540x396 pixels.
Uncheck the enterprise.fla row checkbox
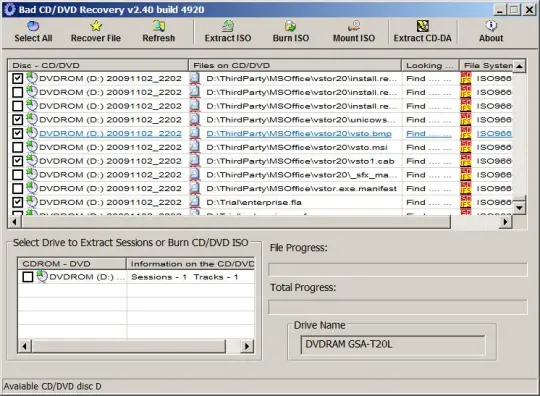[x=18, y=202]
